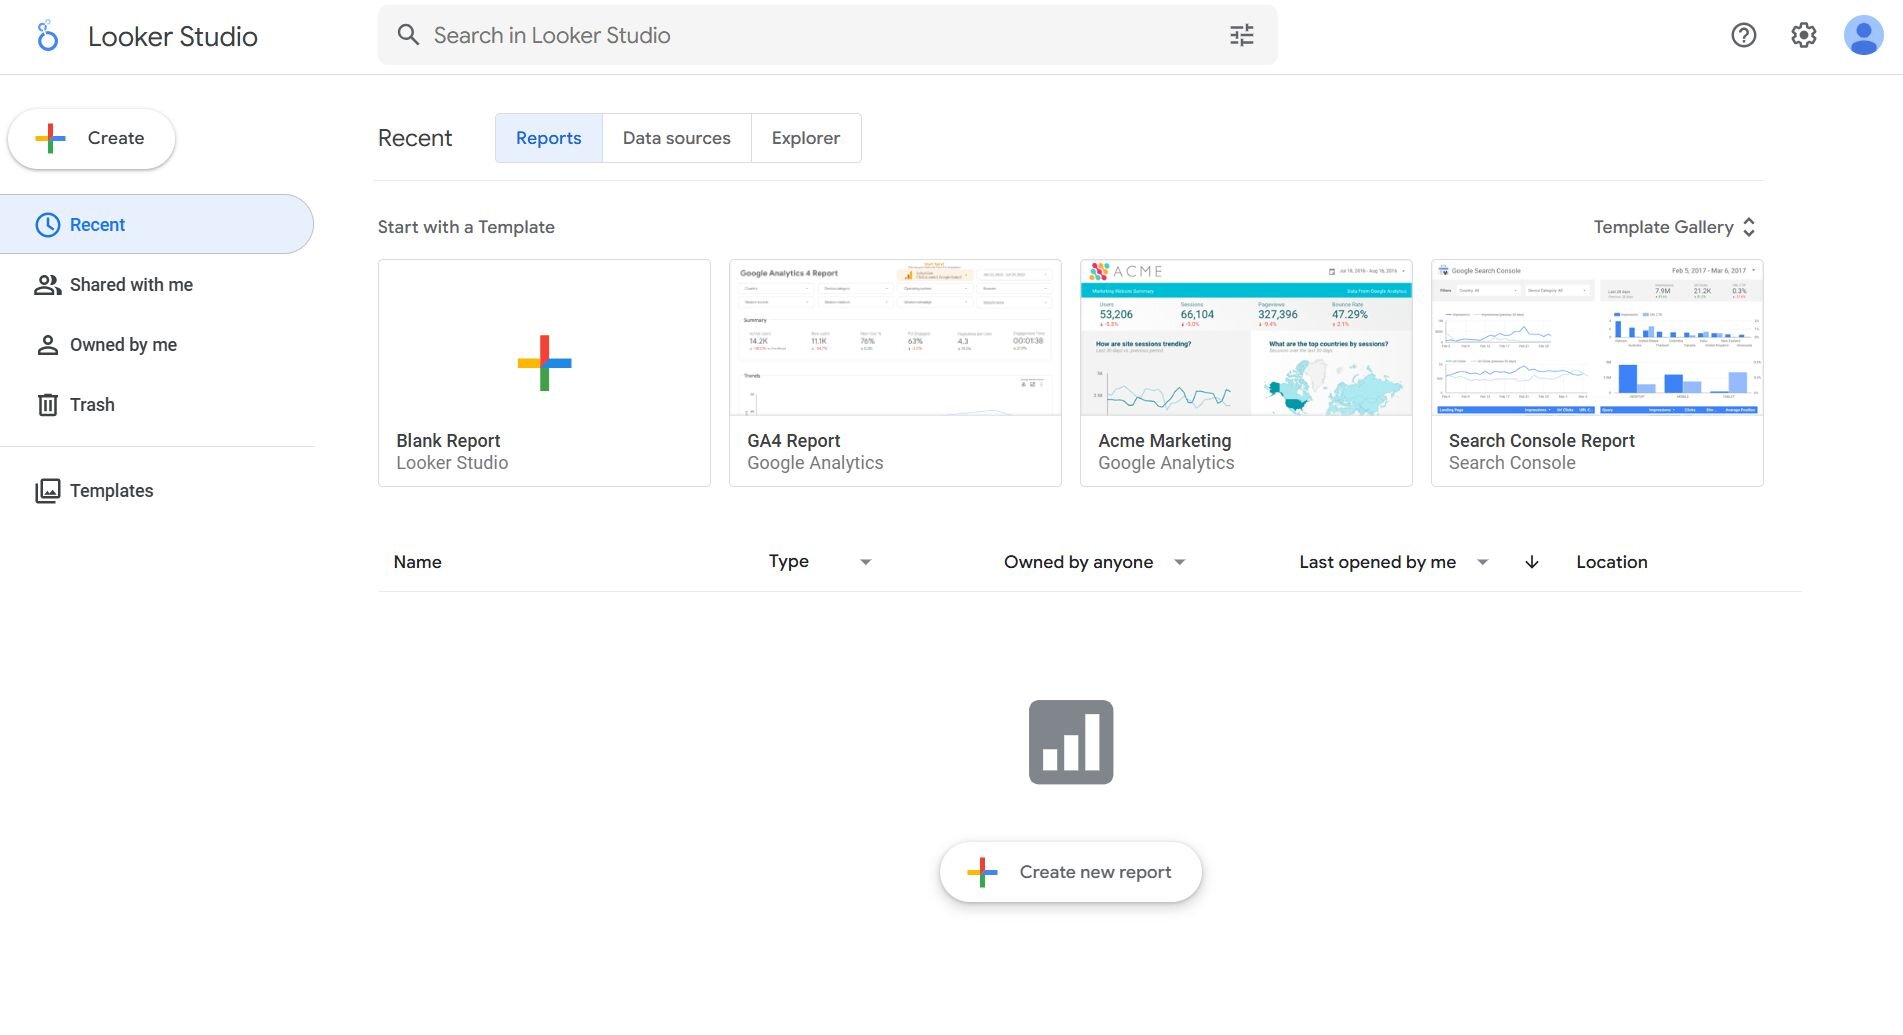This screenshot has height=1035, width=1903.
Task: Open Shared with me in sidebar
Action: tap(131, 285)
